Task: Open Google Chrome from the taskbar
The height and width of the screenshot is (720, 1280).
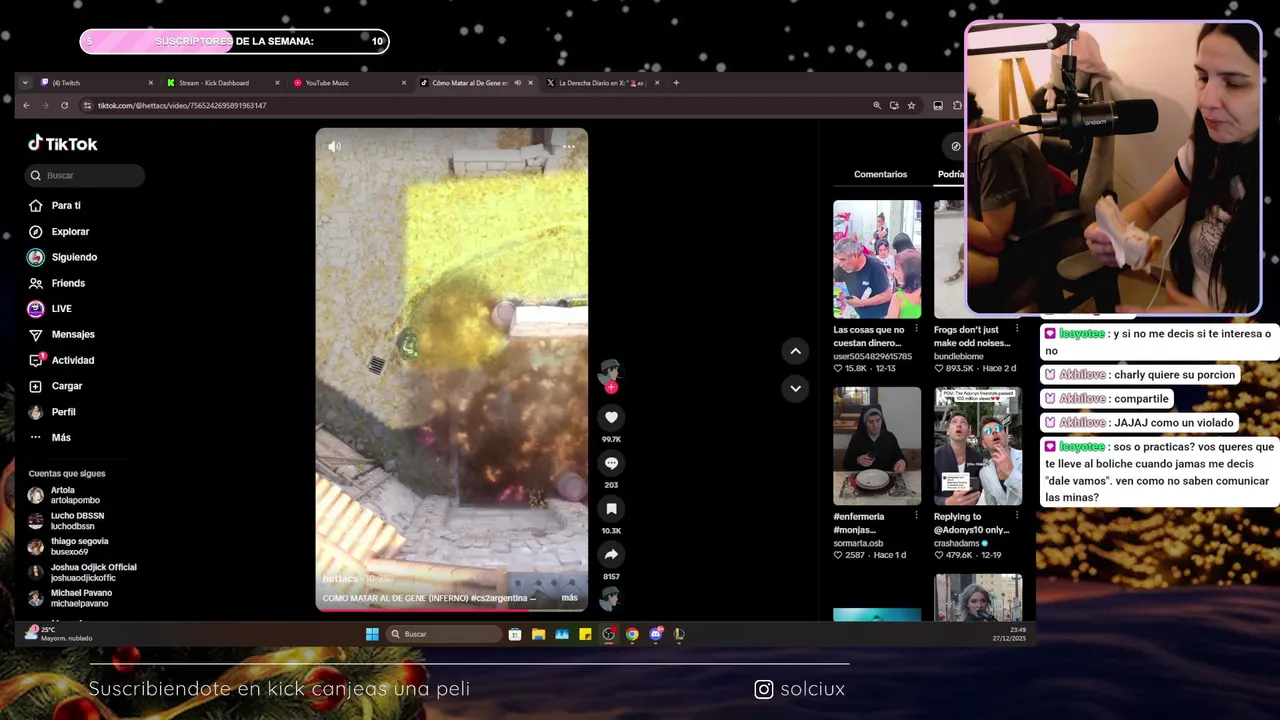Action: (632, 634)
